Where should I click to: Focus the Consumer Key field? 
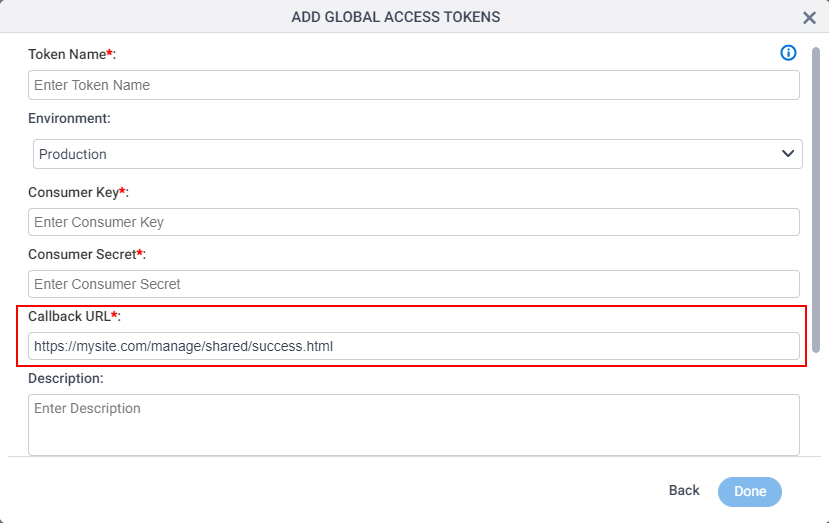[413, 222]
